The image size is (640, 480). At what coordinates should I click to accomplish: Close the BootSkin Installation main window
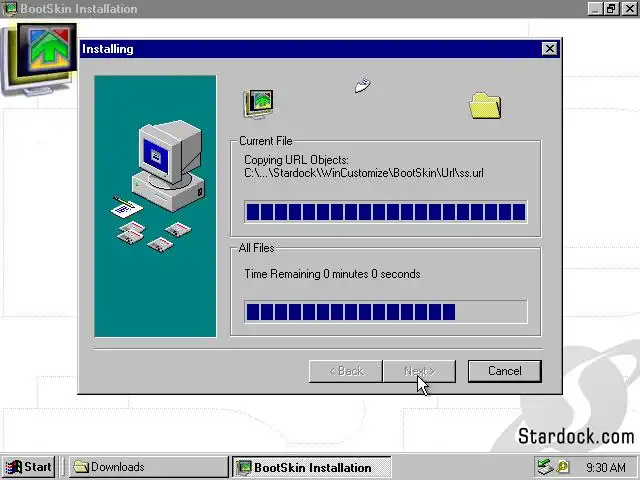point(629,9)
